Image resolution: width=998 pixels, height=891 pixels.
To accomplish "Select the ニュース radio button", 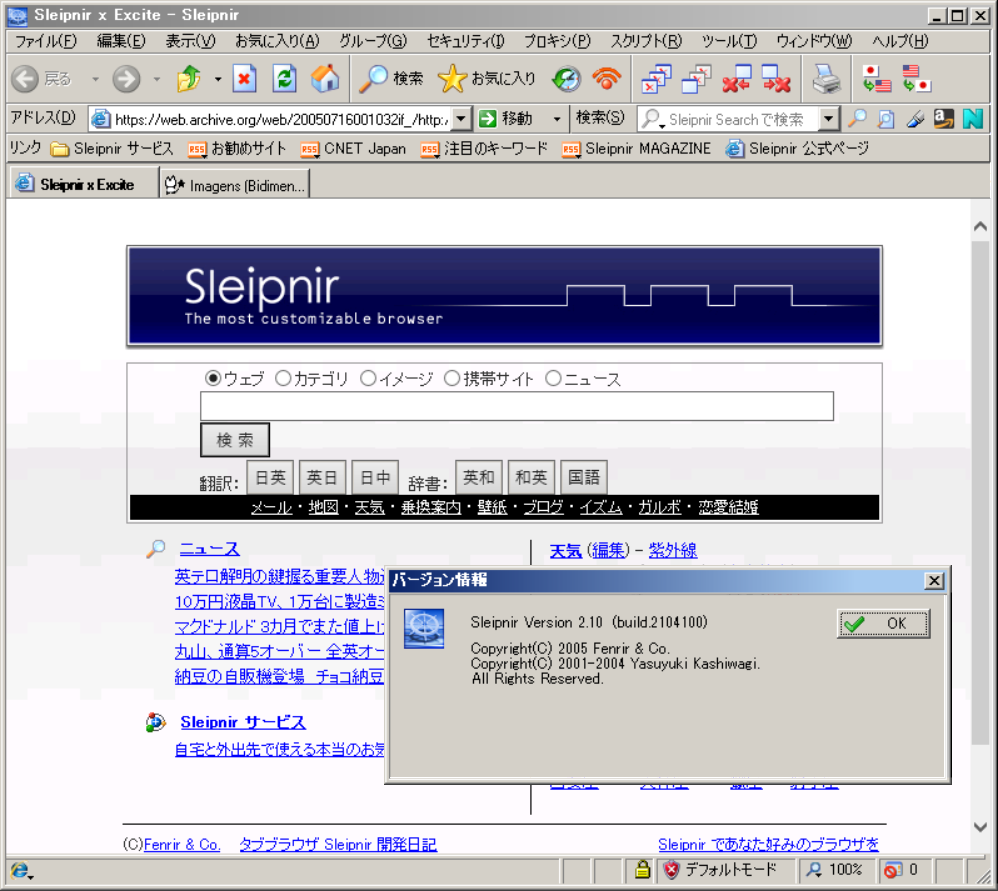I will pos(554,379).
